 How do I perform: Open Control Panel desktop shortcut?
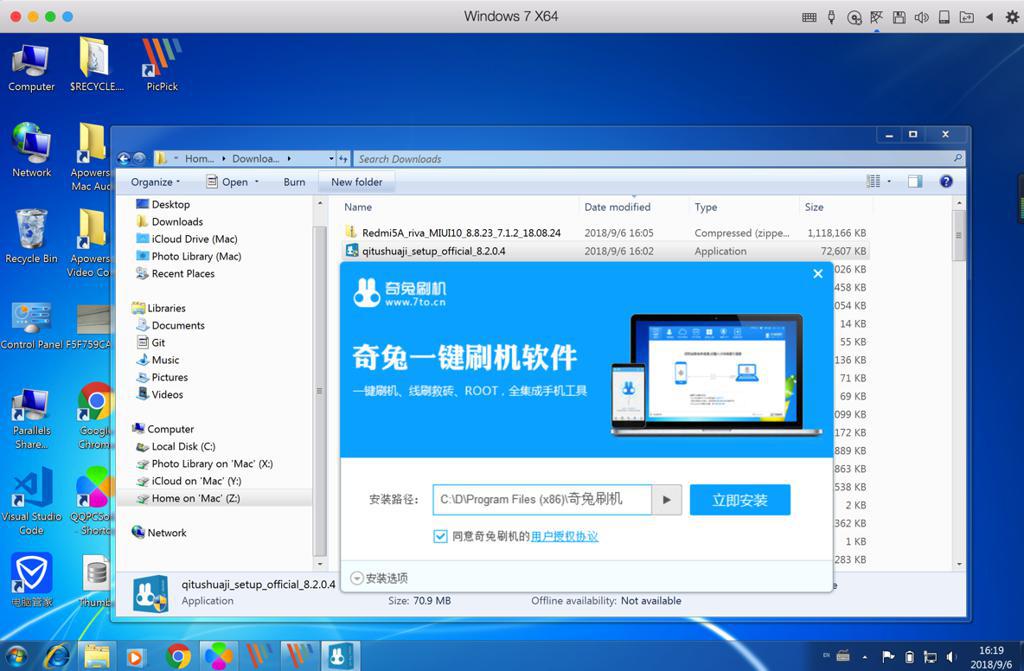click(31, 325)
